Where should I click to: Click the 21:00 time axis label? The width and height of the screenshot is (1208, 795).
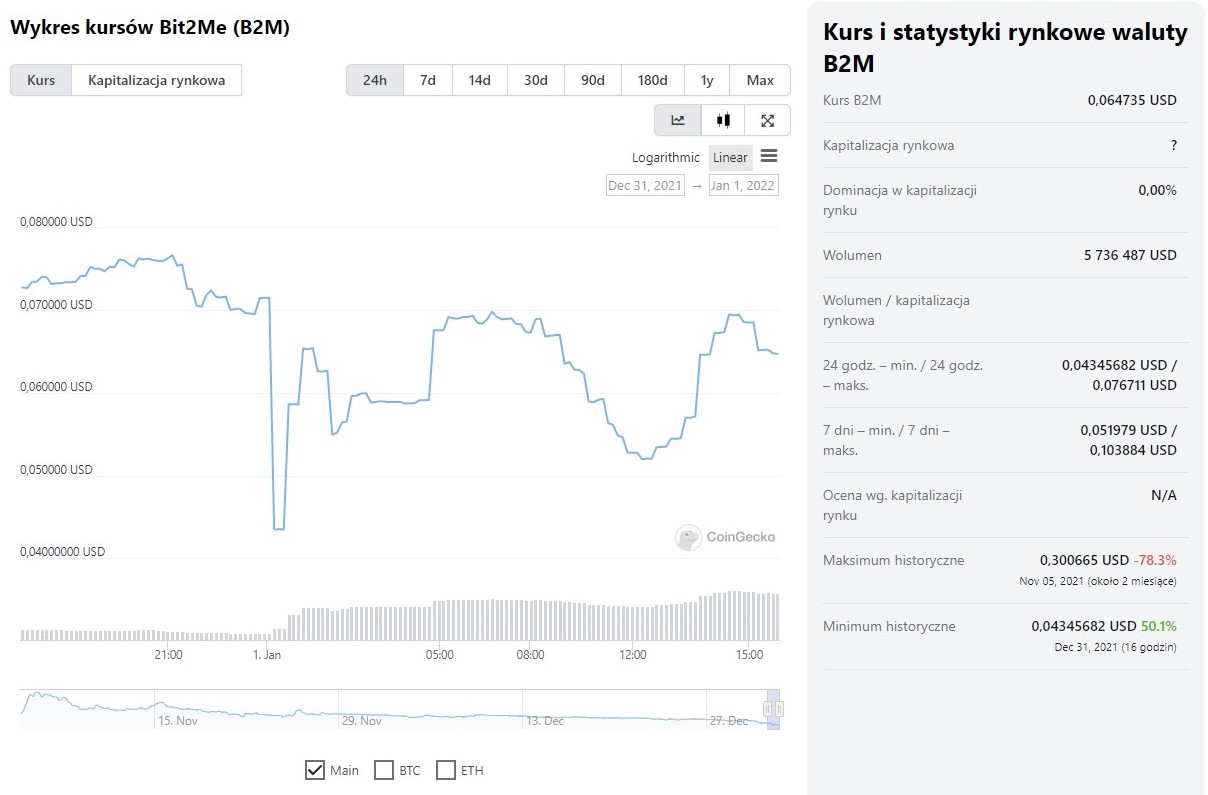(168, 655)
